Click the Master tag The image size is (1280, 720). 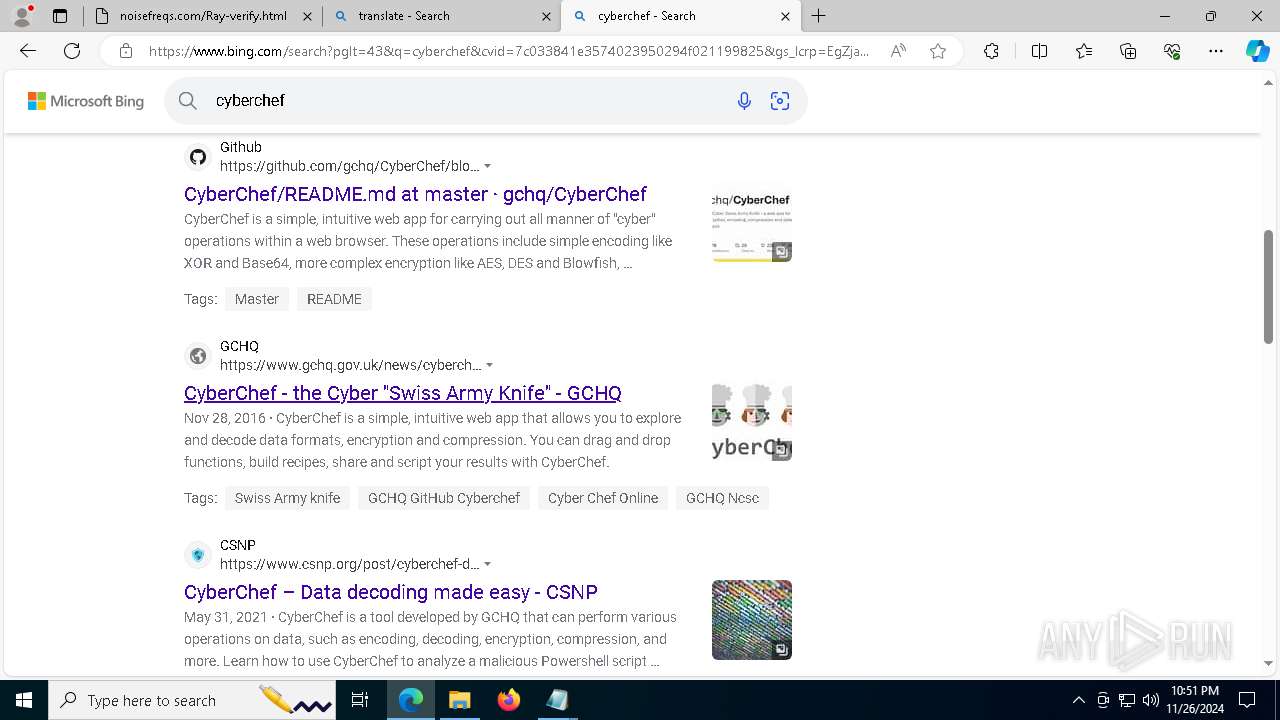tap(257, 299)
